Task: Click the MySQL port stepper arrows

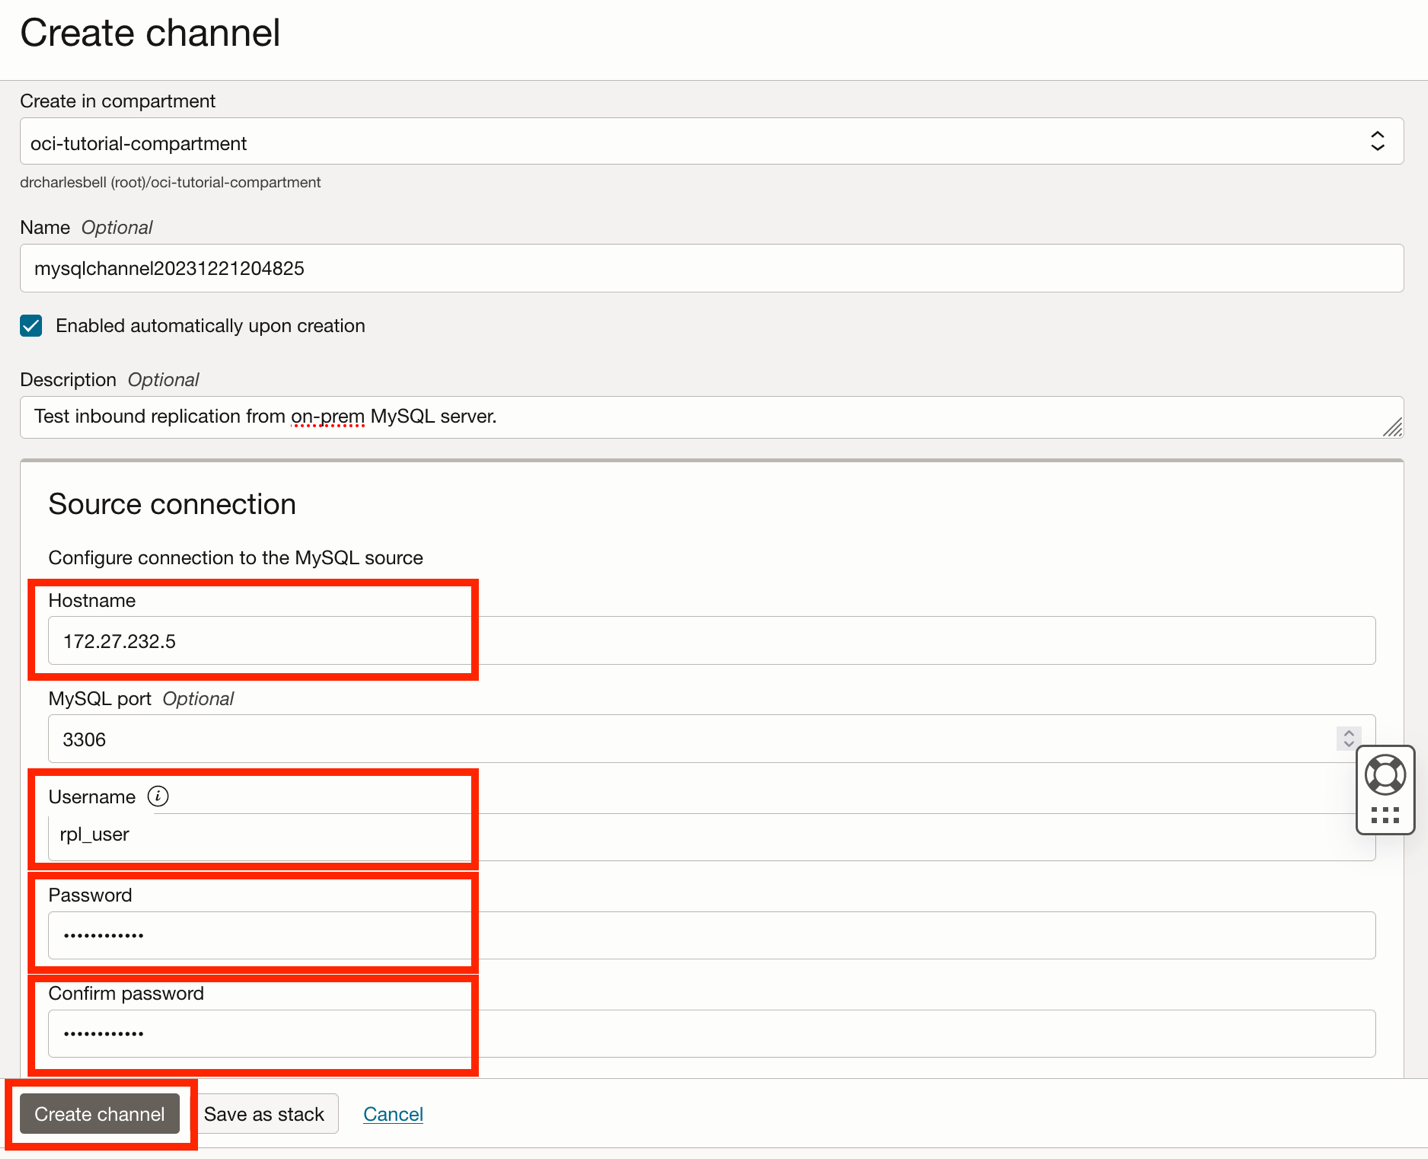Action: tap(1349, 739)
